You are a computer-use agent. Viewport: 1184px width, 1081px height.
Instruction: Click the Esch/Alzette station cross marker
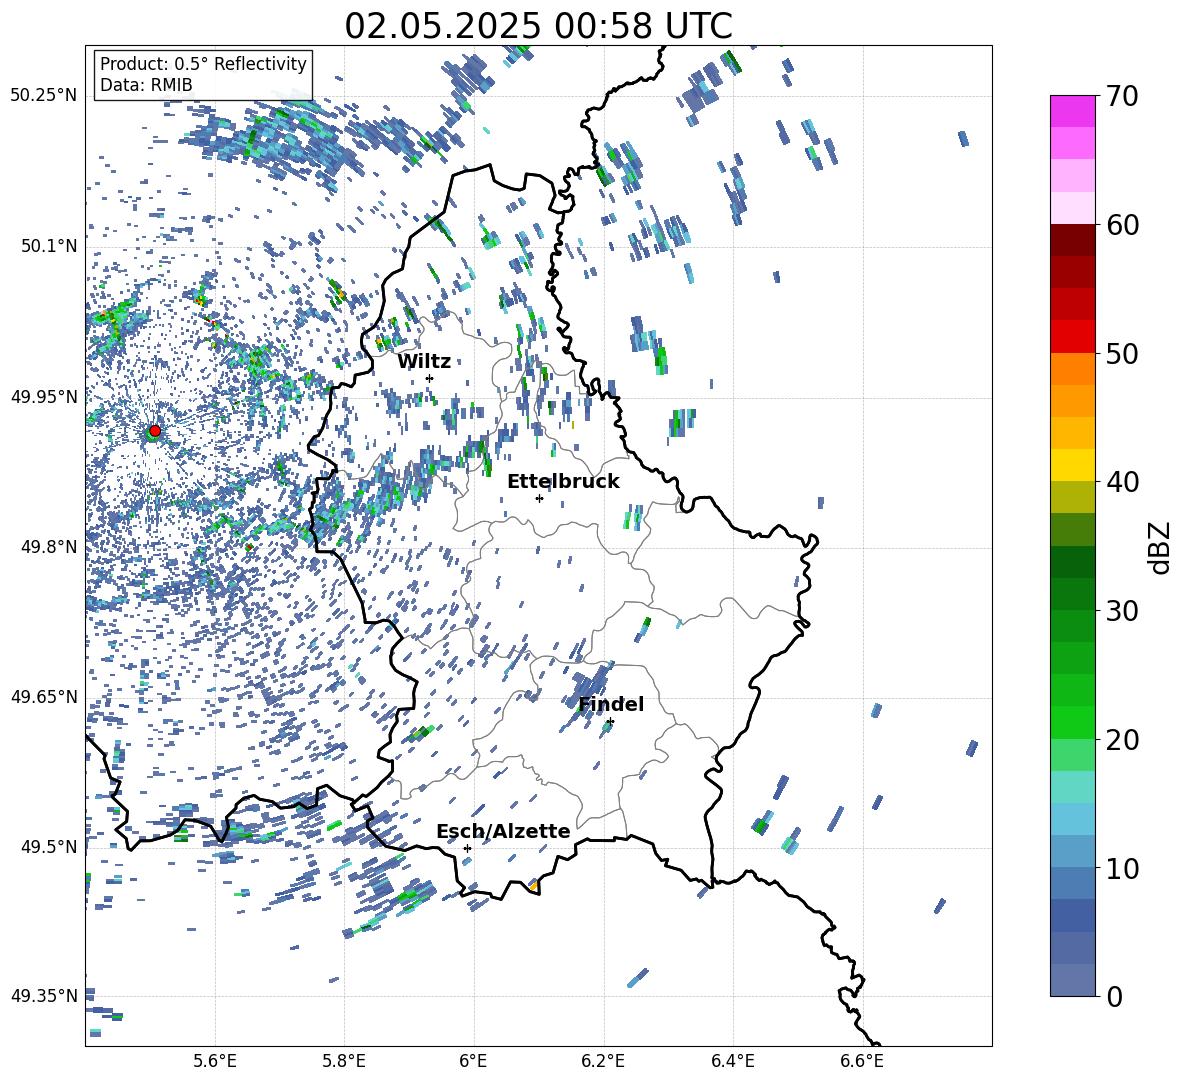[467, 848]
